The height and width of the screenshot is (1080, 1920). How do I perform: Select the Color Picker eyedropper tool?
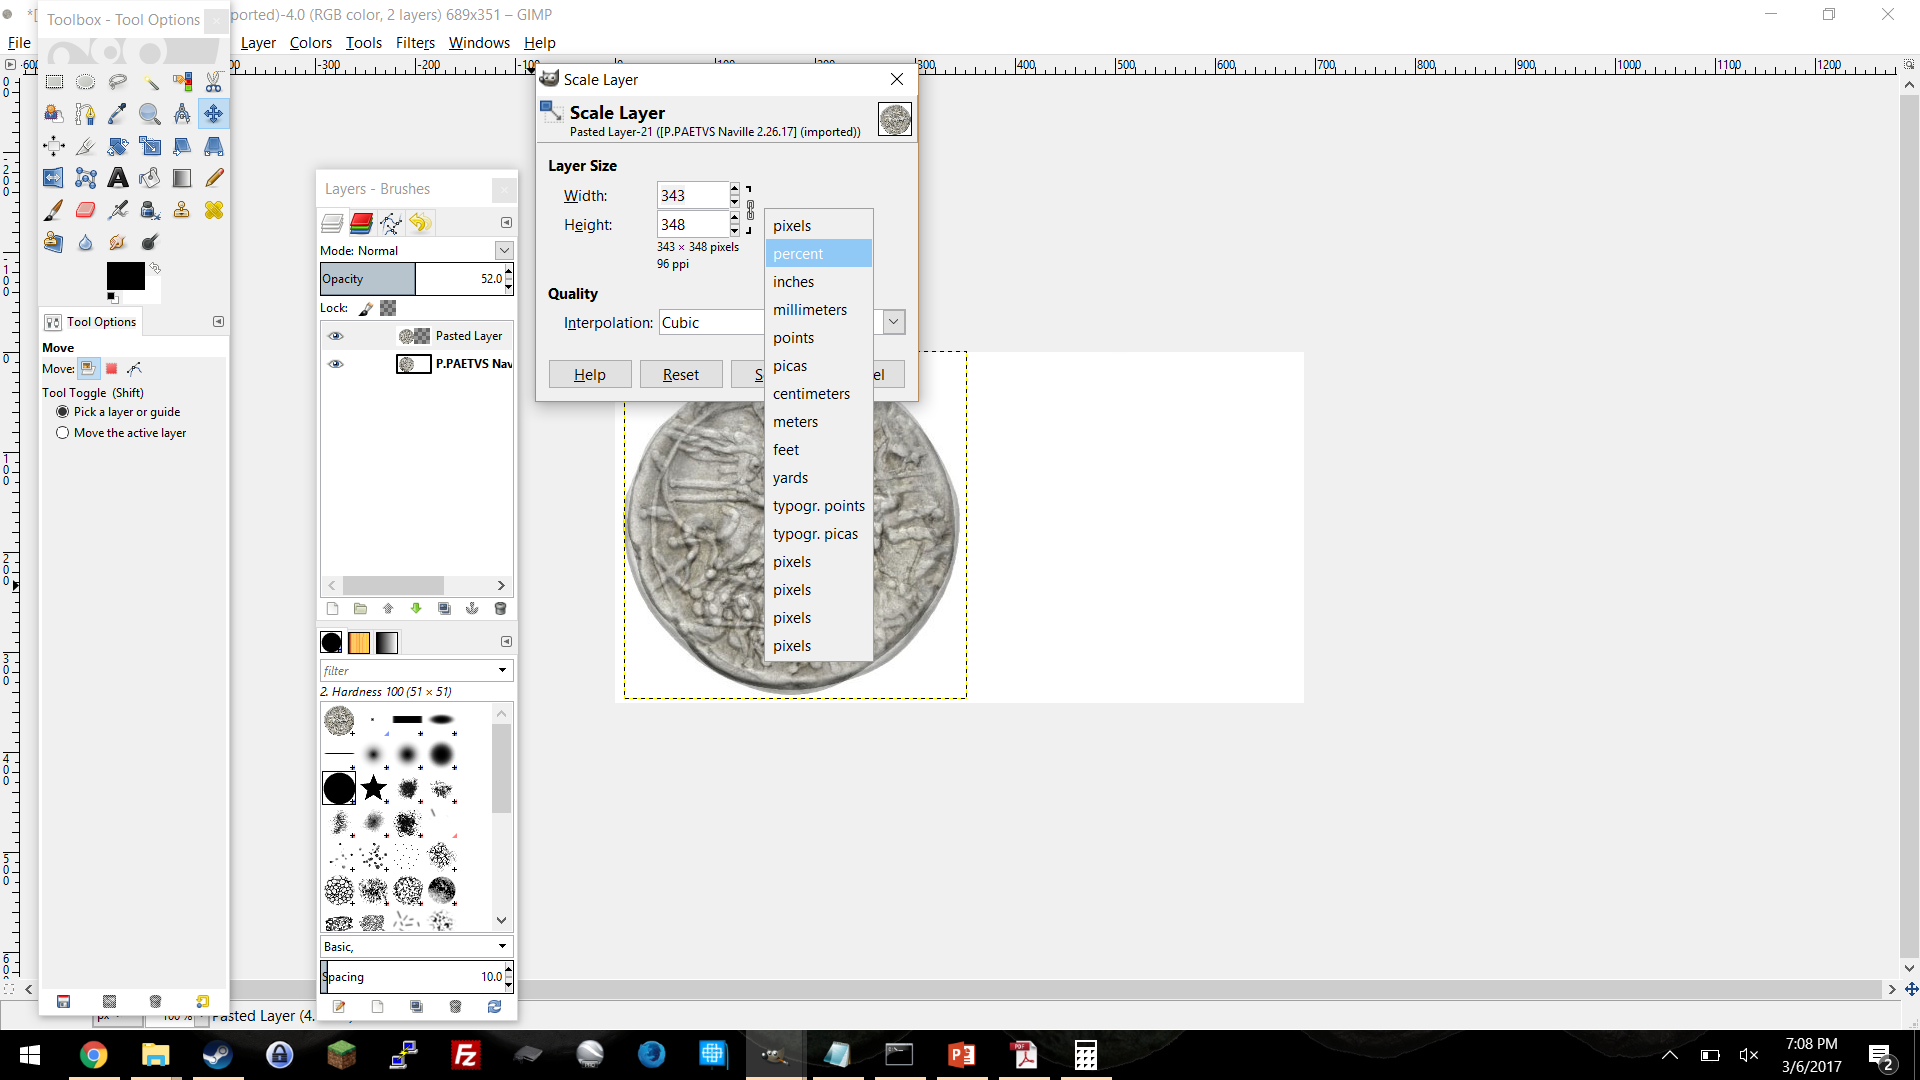coord(118,114)
